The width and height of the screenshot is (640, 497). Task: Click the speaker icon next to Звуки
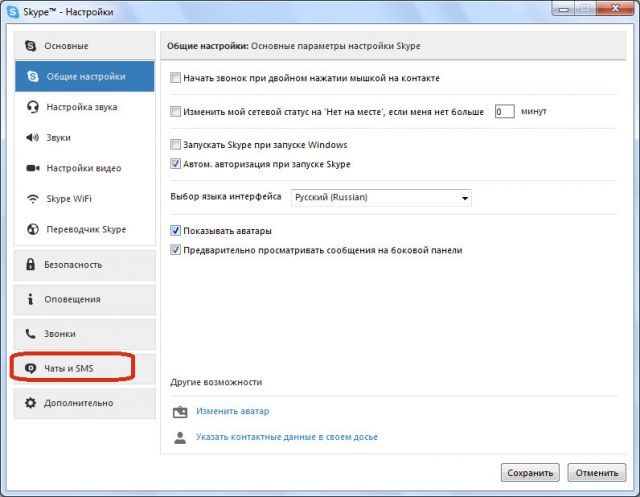pyautogui.click(x=32, y=138)
